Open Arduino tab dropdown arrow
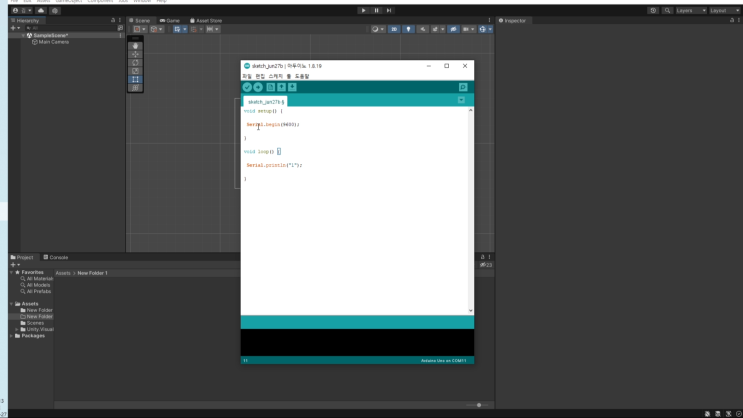This screenshot has height=418, width=743. (461, 100)
